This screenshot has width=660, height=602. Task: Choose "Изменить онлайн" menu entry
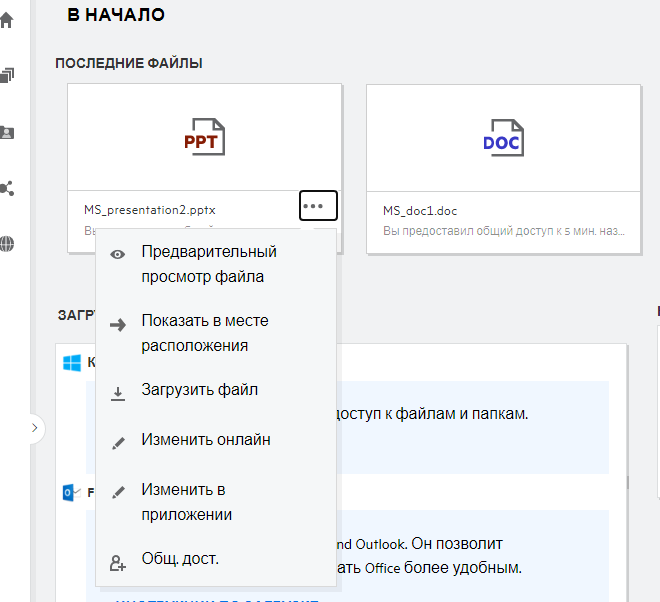(206, 440)
